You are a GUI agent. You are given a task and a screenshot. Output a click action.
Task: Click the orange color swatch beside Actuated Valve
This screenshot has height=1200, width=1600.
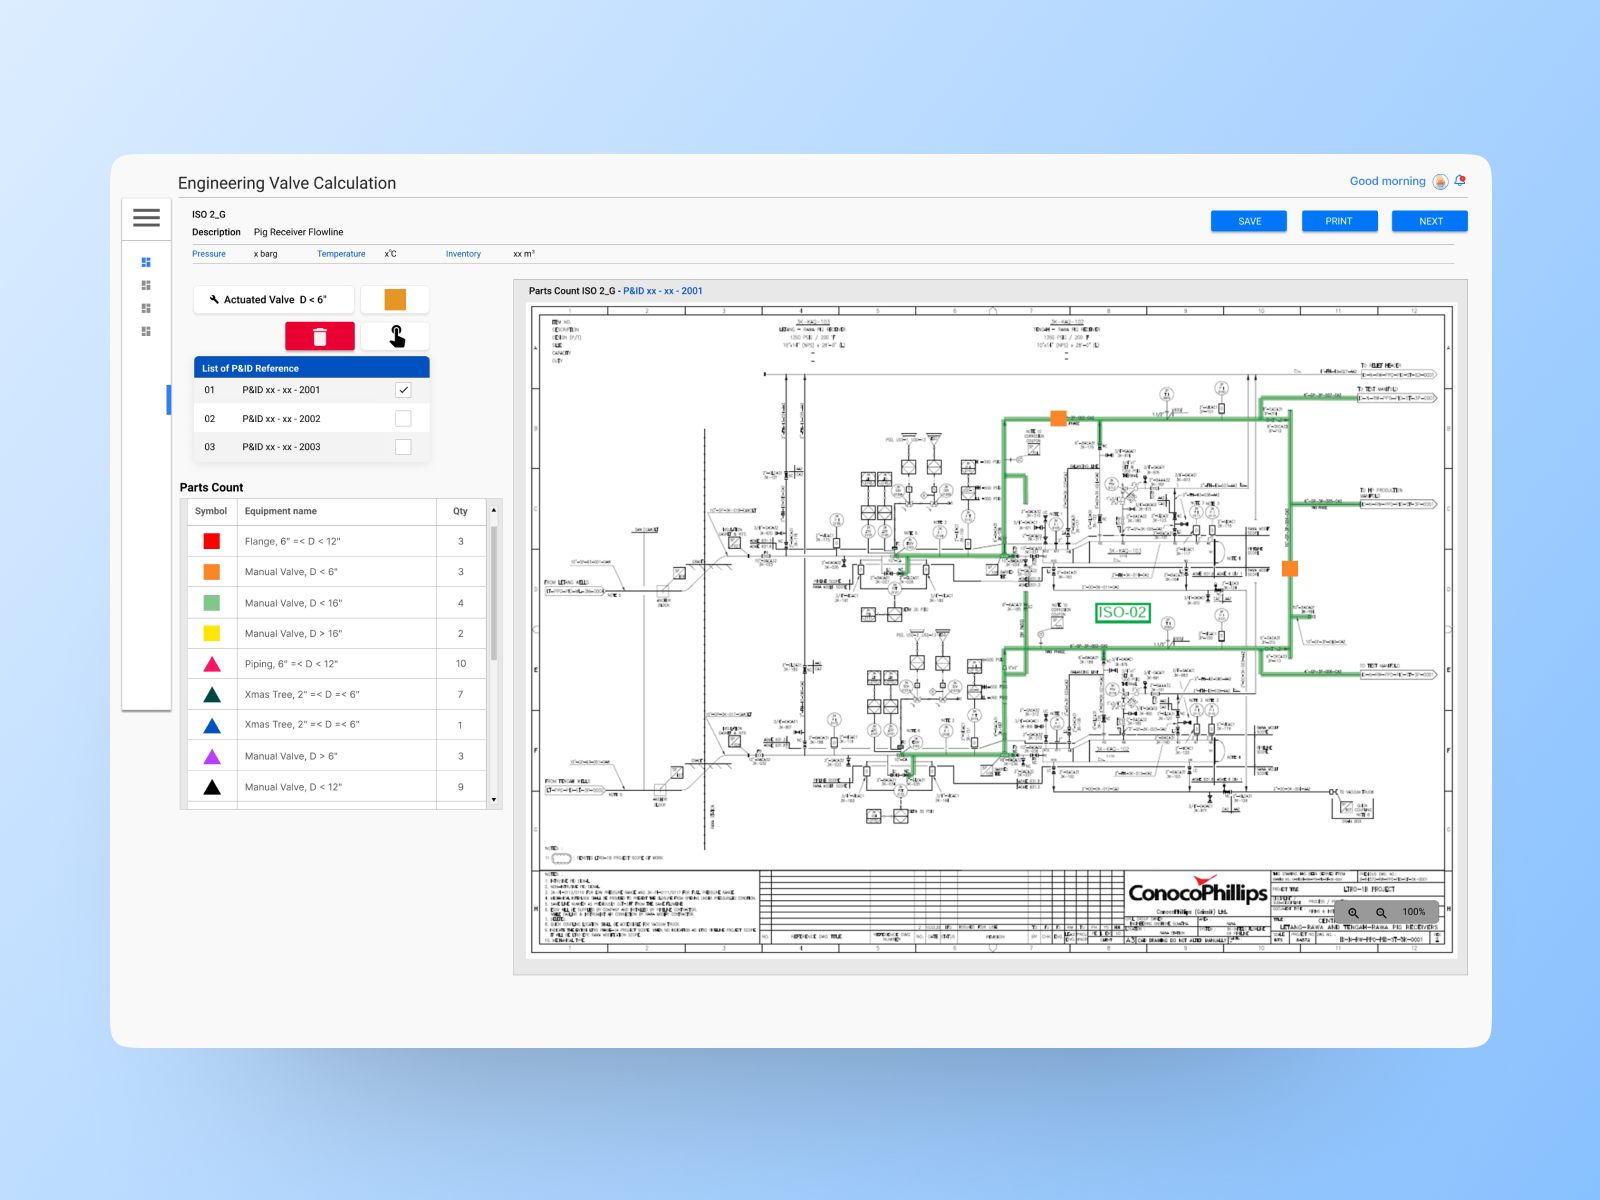395,299
